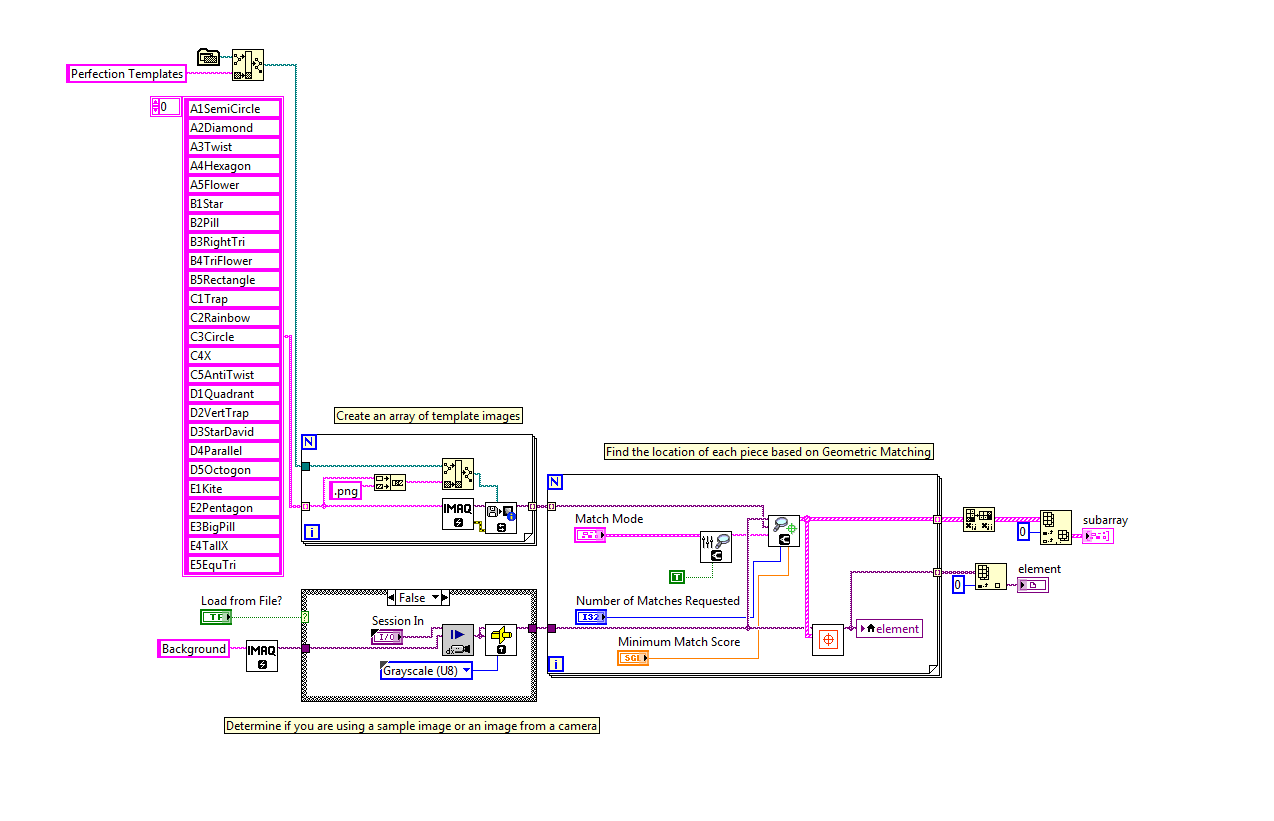The image size is (1274, 821).
Task: Click the N count terminal of the matching loop
Action: tap(555, 482)
